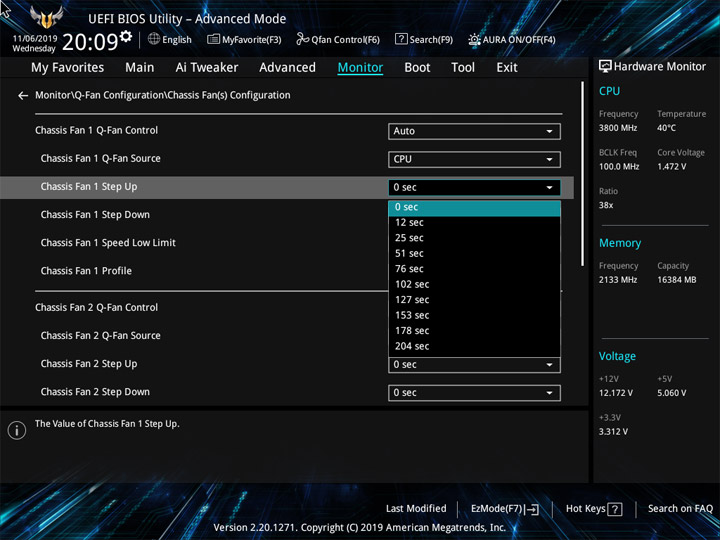Go to the Boot tab

[x=417, y=68]
